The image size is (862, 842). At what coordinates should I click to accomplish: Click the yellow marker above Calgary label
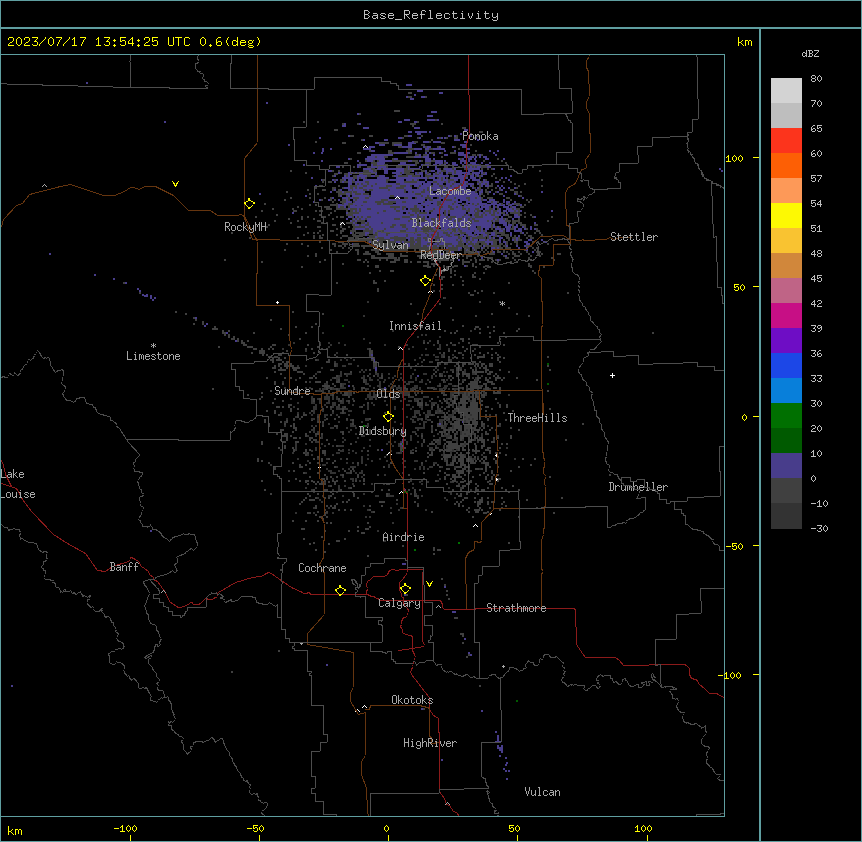pos(405,589)
